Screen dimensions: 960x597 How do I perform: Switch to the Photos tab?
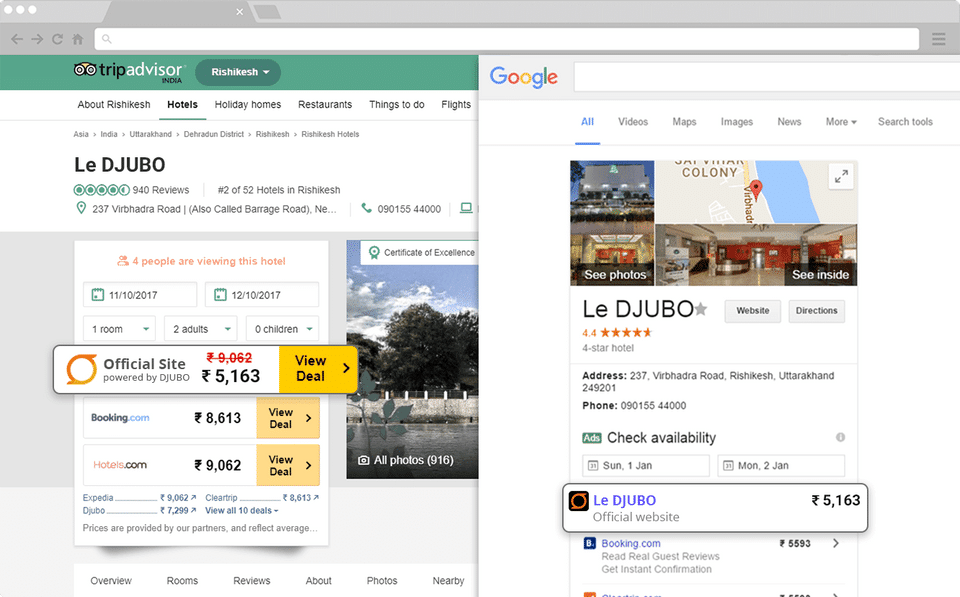(382, 580)
